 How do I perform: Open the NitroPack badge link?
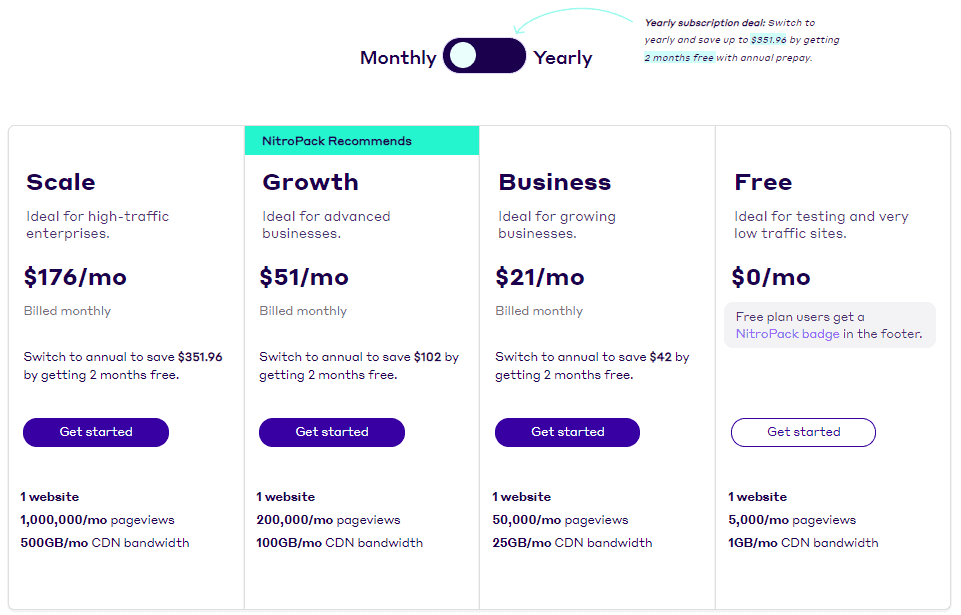point(788,334)
